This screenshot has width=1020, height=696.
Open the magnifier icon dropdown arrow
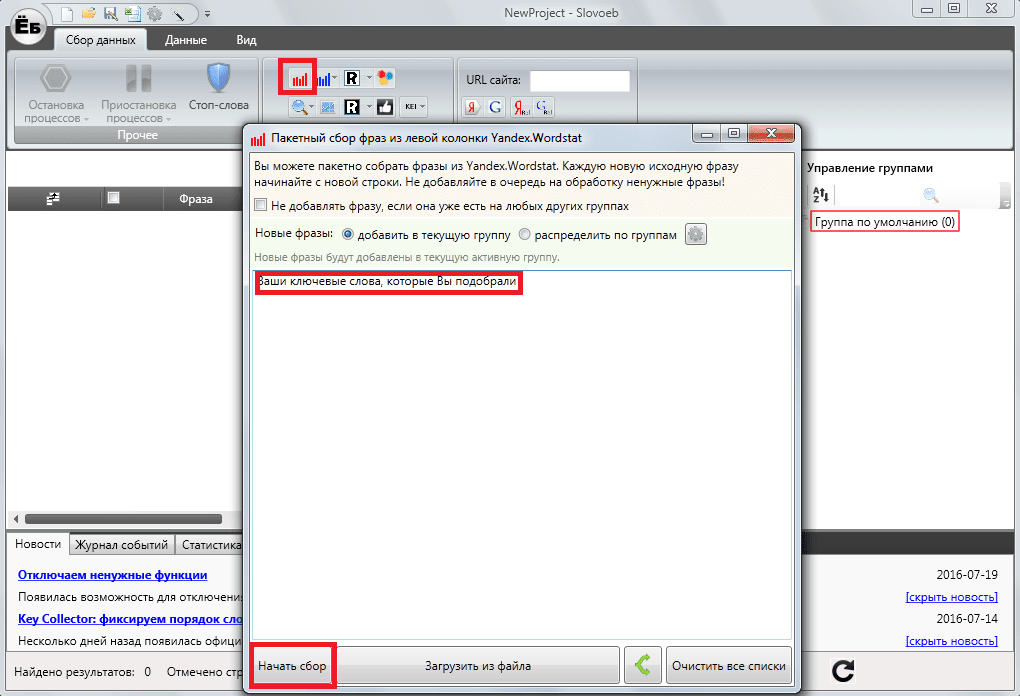pyautogui.click(x=312, y=107)
